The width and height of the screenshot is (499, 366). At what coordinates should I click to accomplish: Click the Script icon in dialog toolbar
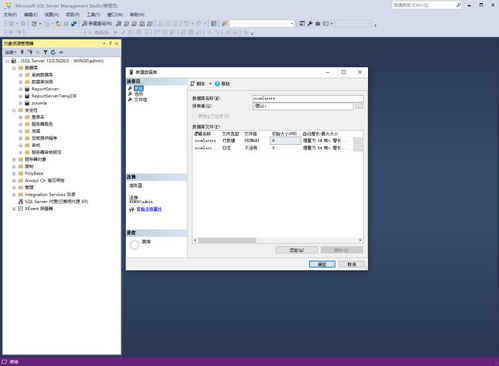pyautogui.click(x=193, y=84)
